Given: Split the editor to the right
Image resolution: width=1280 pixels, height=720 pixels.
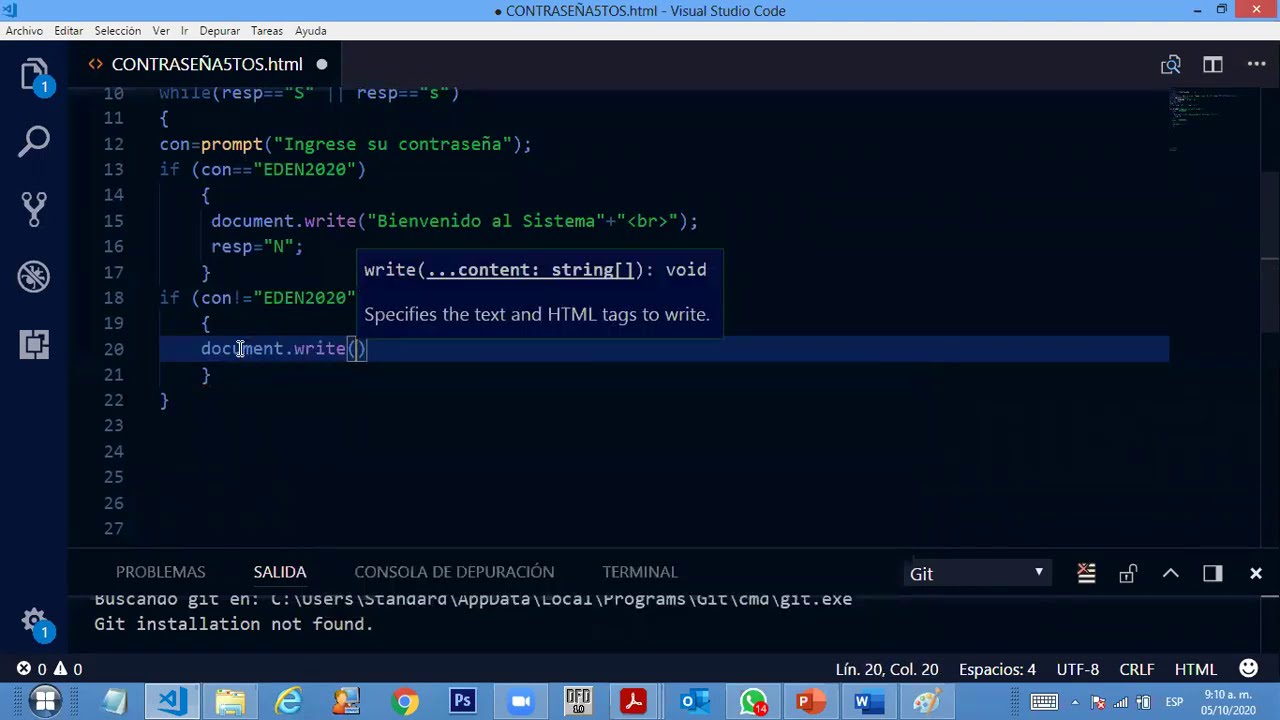Looking at the screenshot, I should (1213, 65).
